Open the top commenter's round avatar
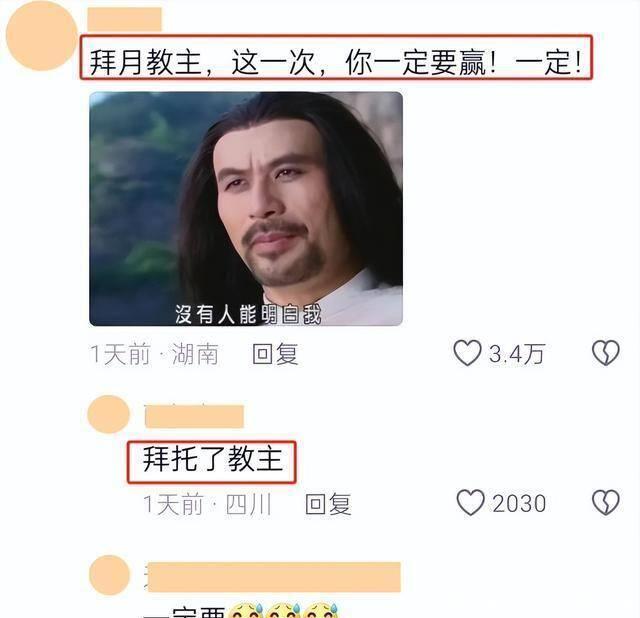The width and height of the screenshot is (640, 618). (42, 36)
